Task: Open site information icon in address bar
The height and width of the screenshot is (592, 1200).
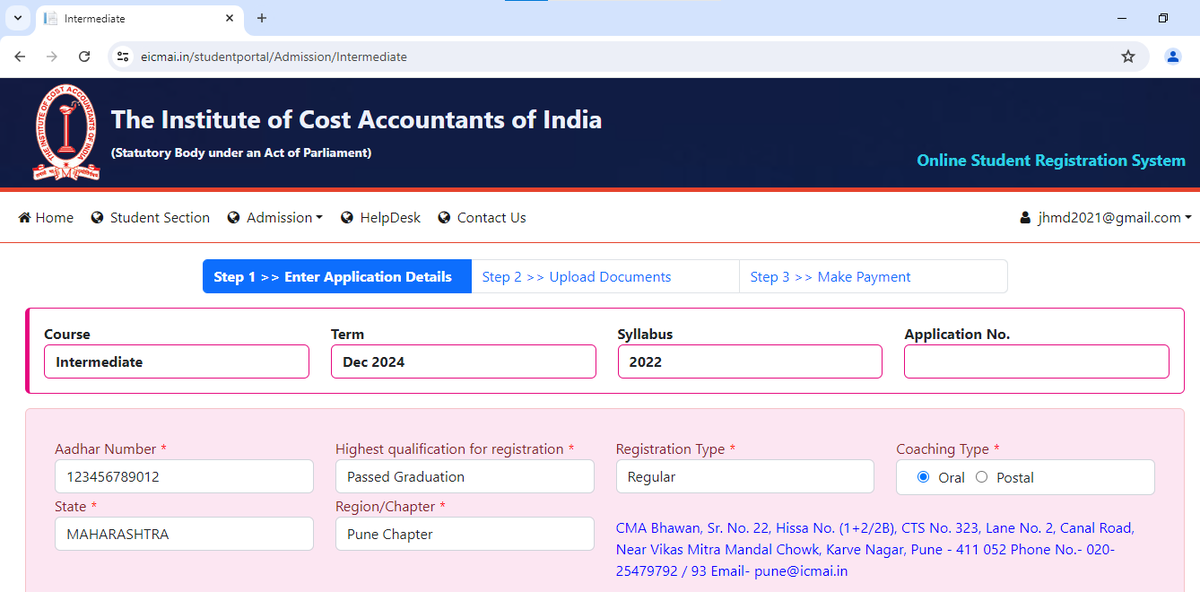Action: point(124,57)
